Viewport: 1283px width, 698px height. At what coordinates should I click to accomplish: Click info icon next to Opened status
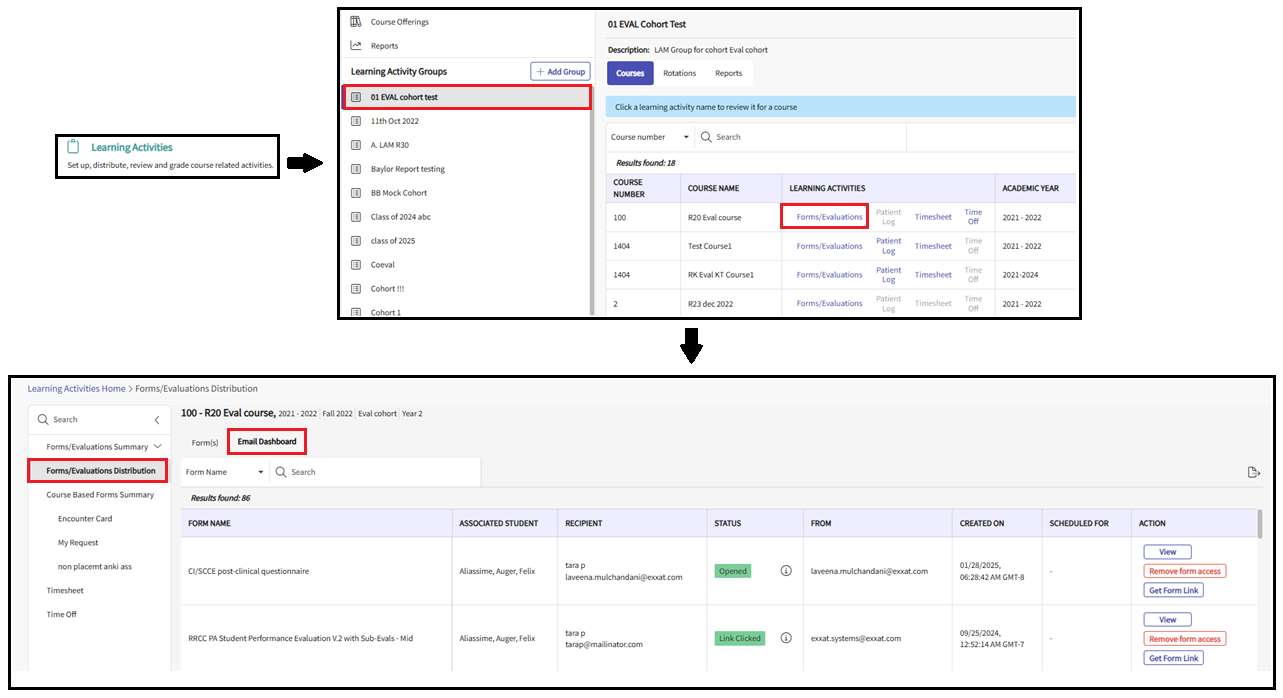(786, 571)
